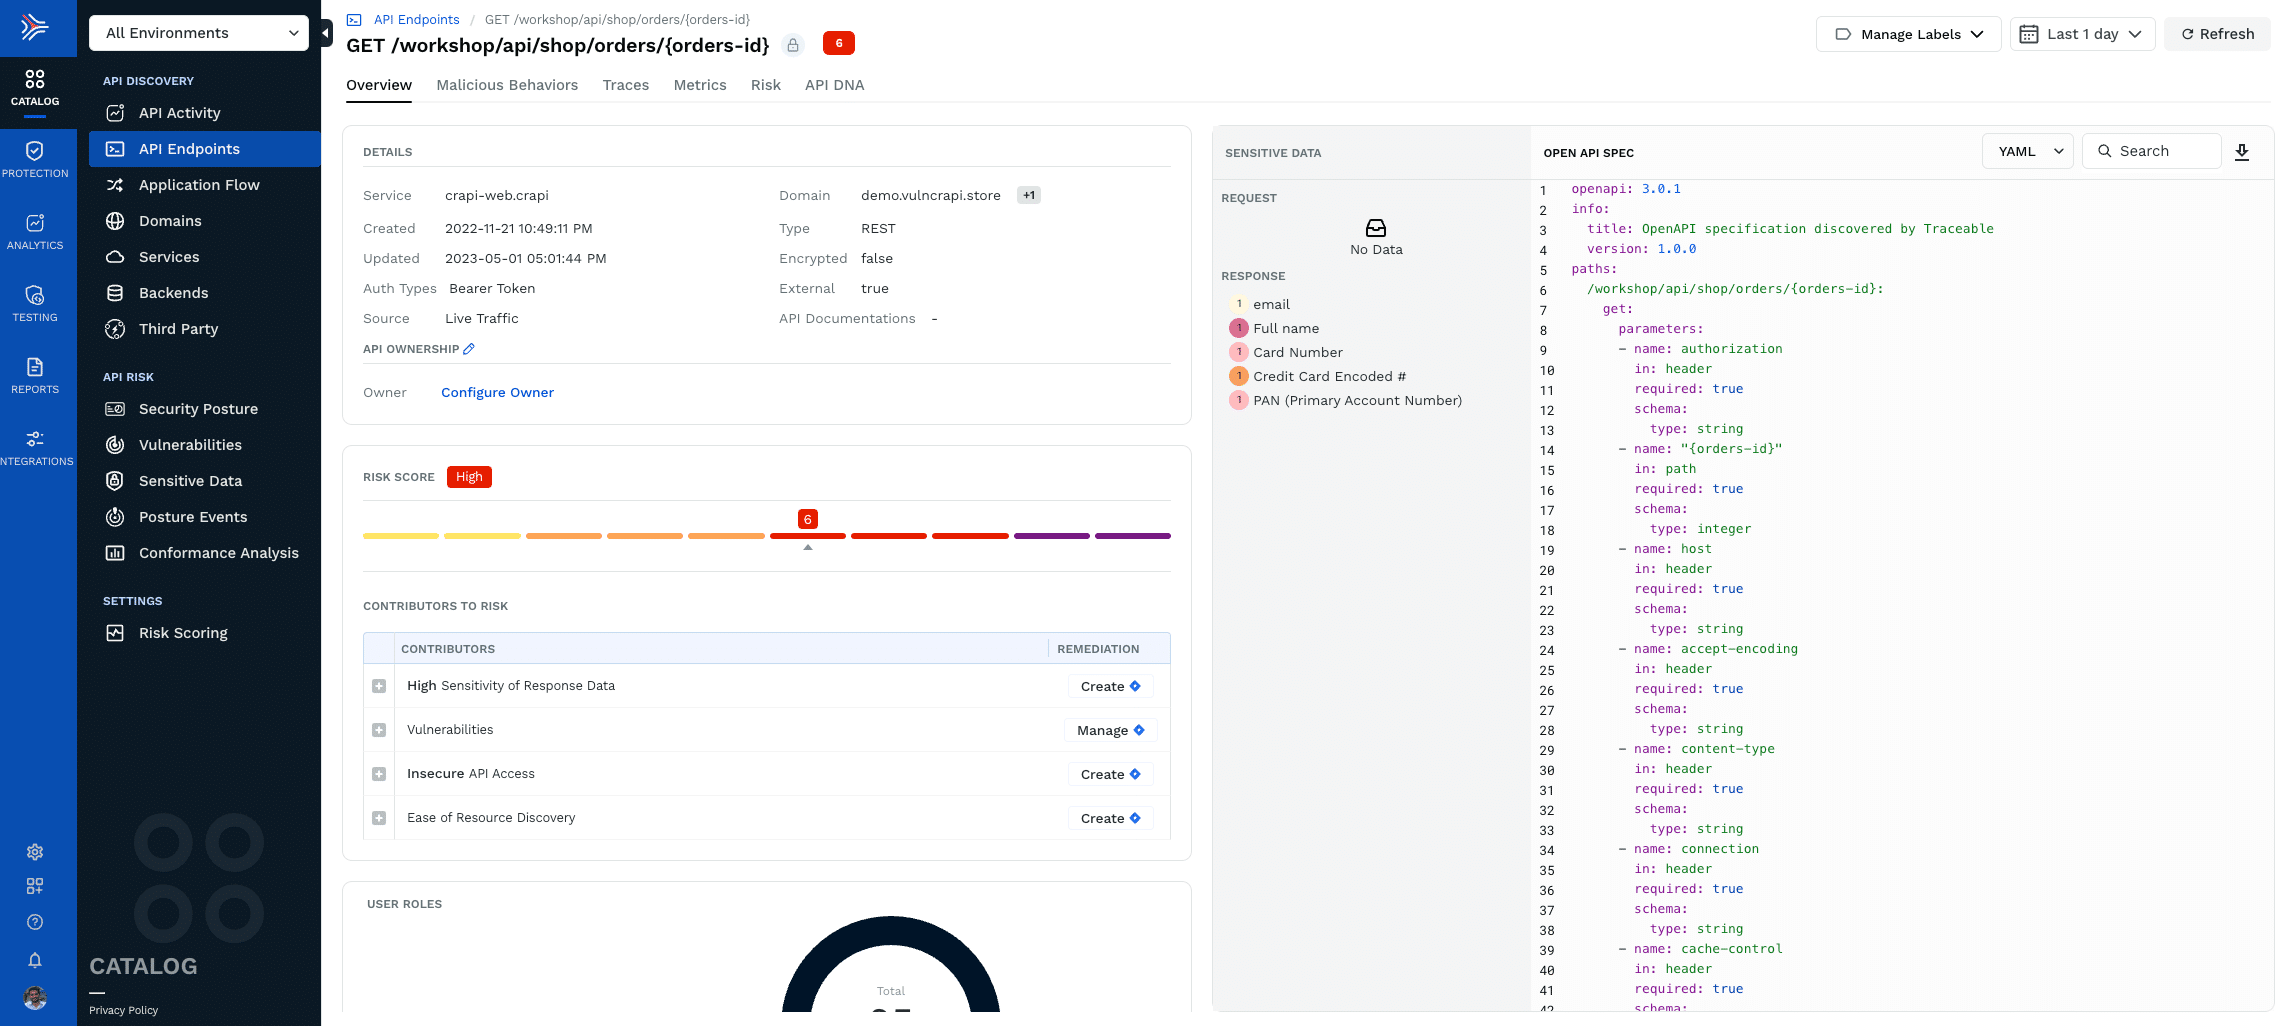Click the lock icon beside endpoint title
This screenshot has width=2293, height=1026.
tap(793, 45)
